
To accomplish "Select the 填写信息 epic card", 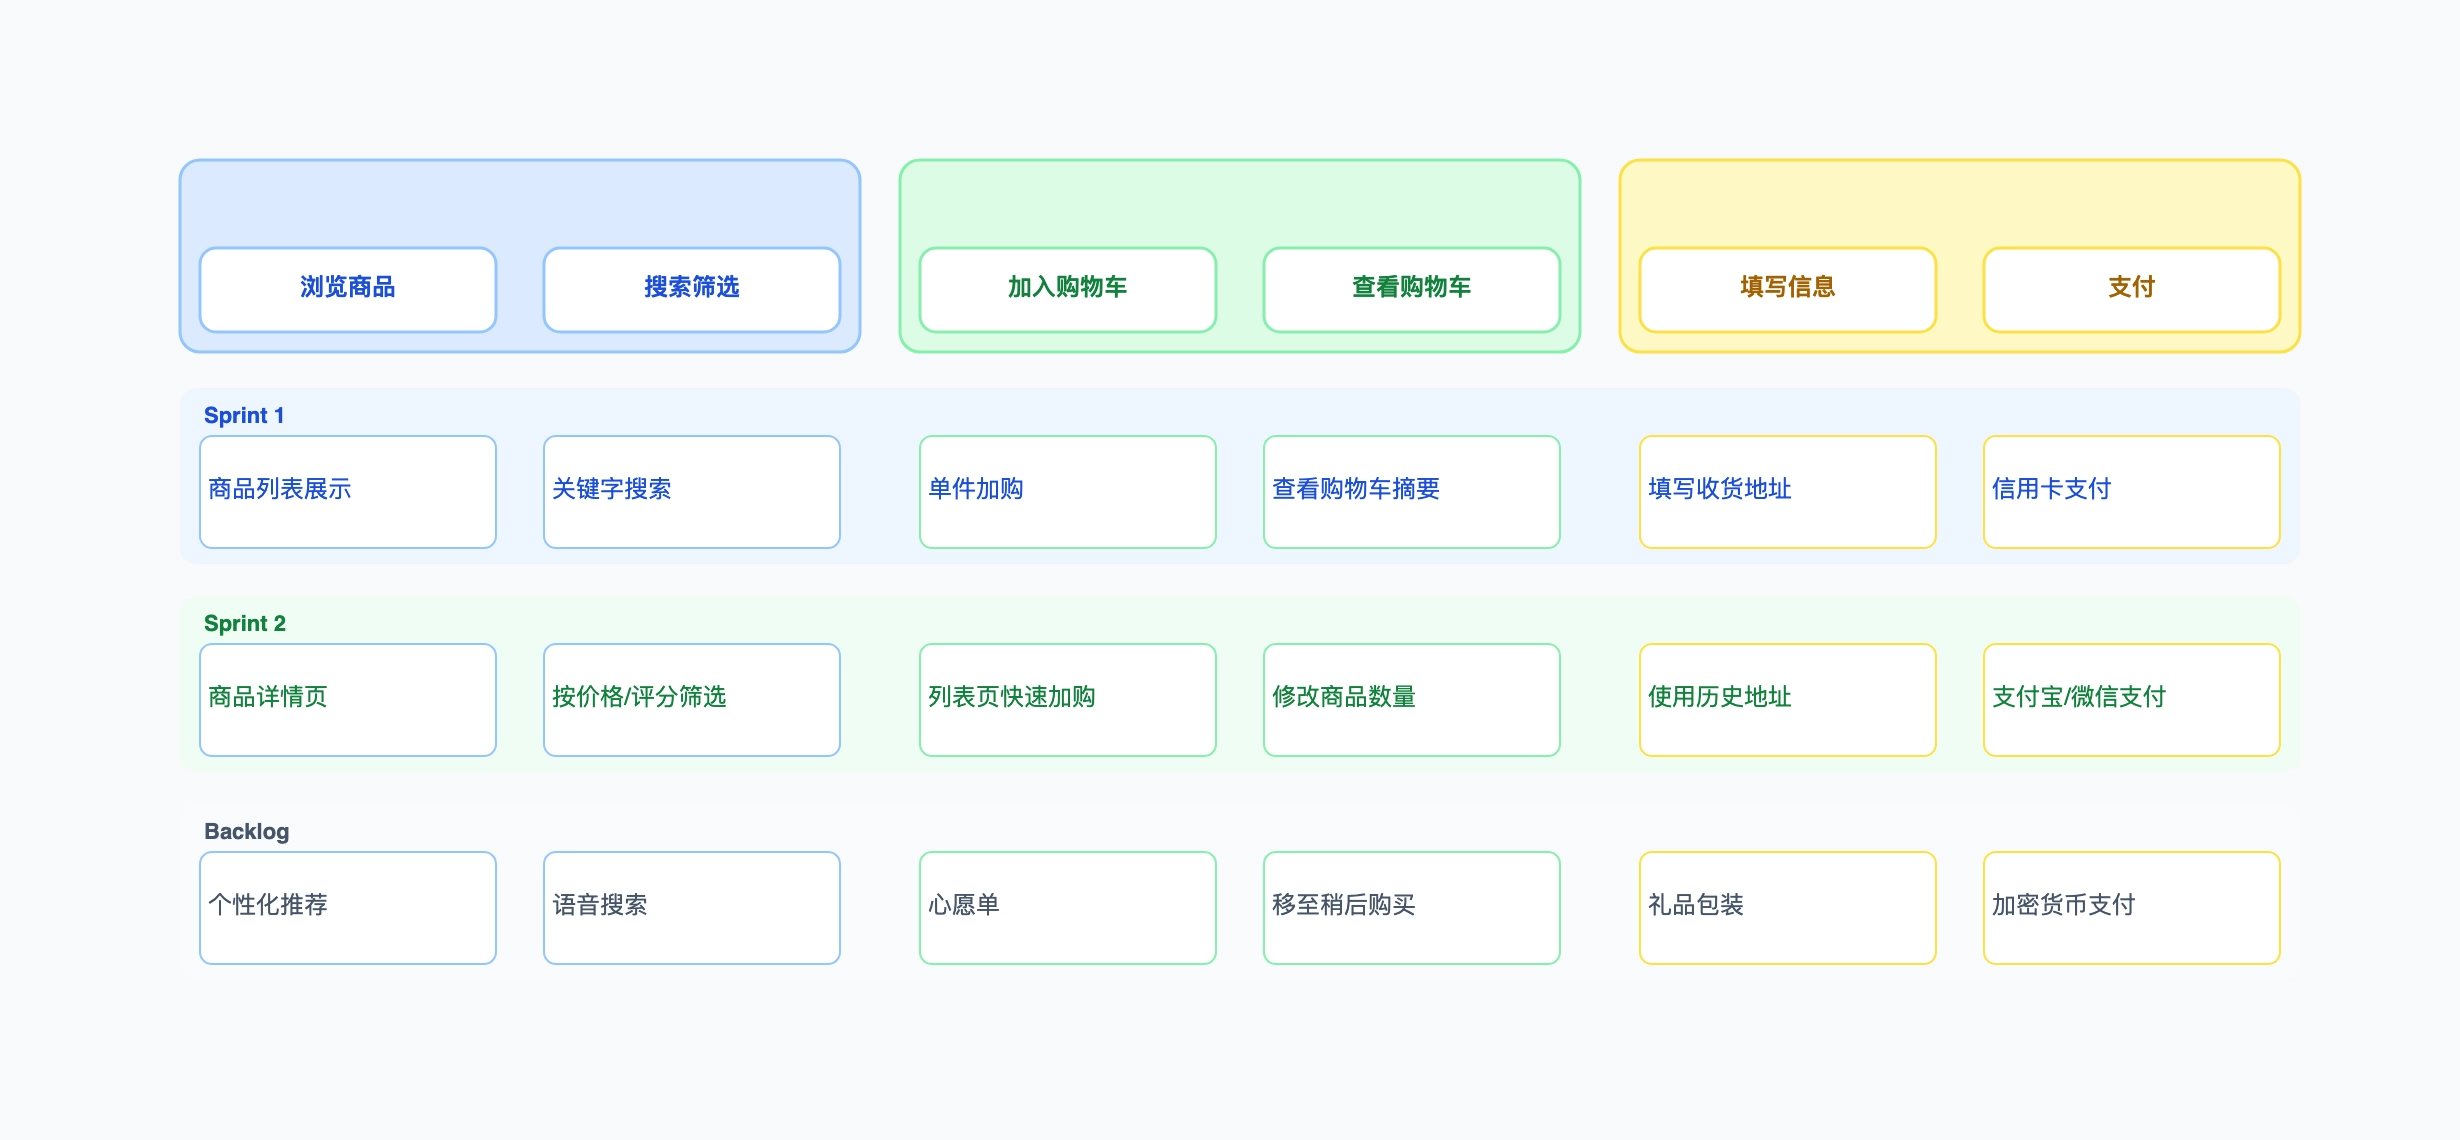I will coord(1786,289).
